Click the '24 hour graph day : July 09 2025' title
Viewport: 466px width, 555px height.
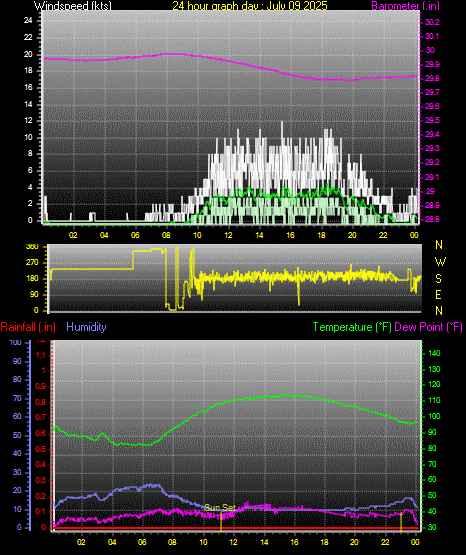250,5
